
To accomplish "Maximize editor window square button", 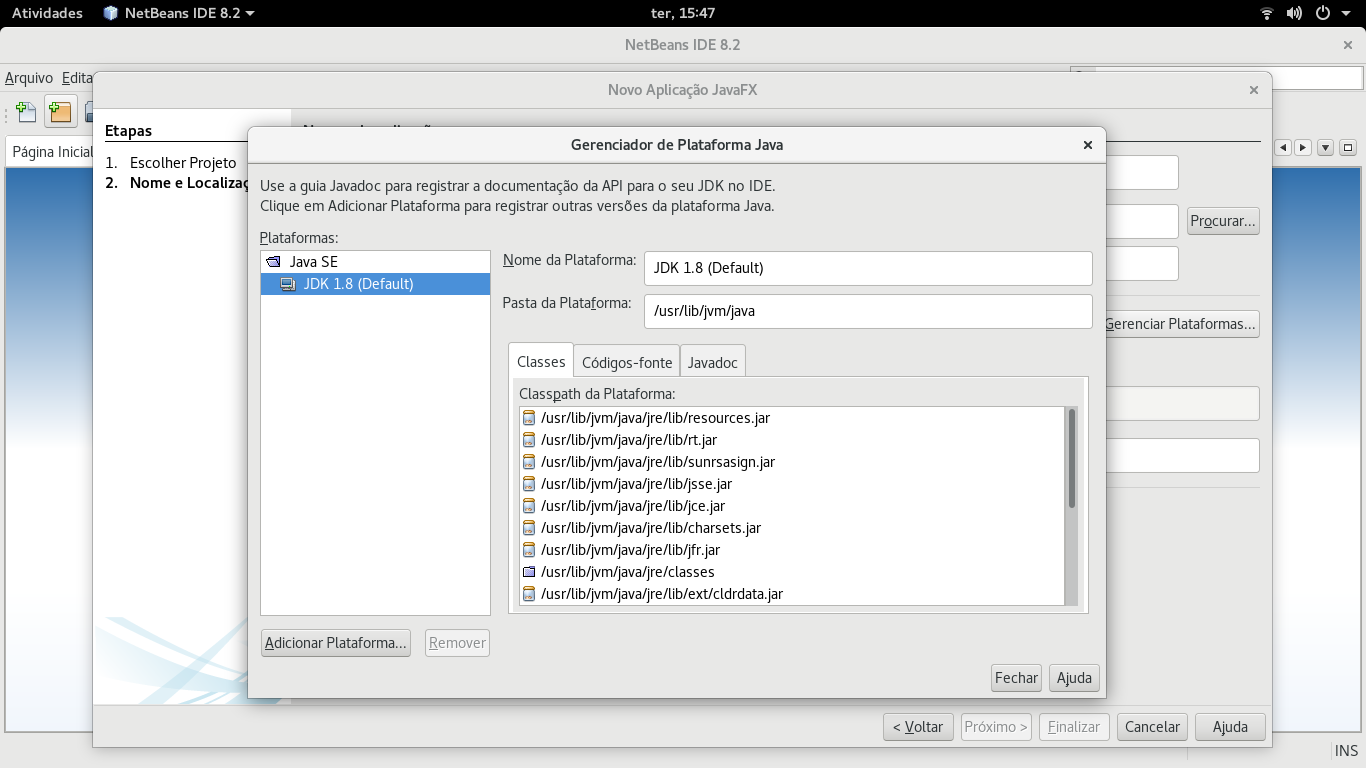I will pos(1348,148).
